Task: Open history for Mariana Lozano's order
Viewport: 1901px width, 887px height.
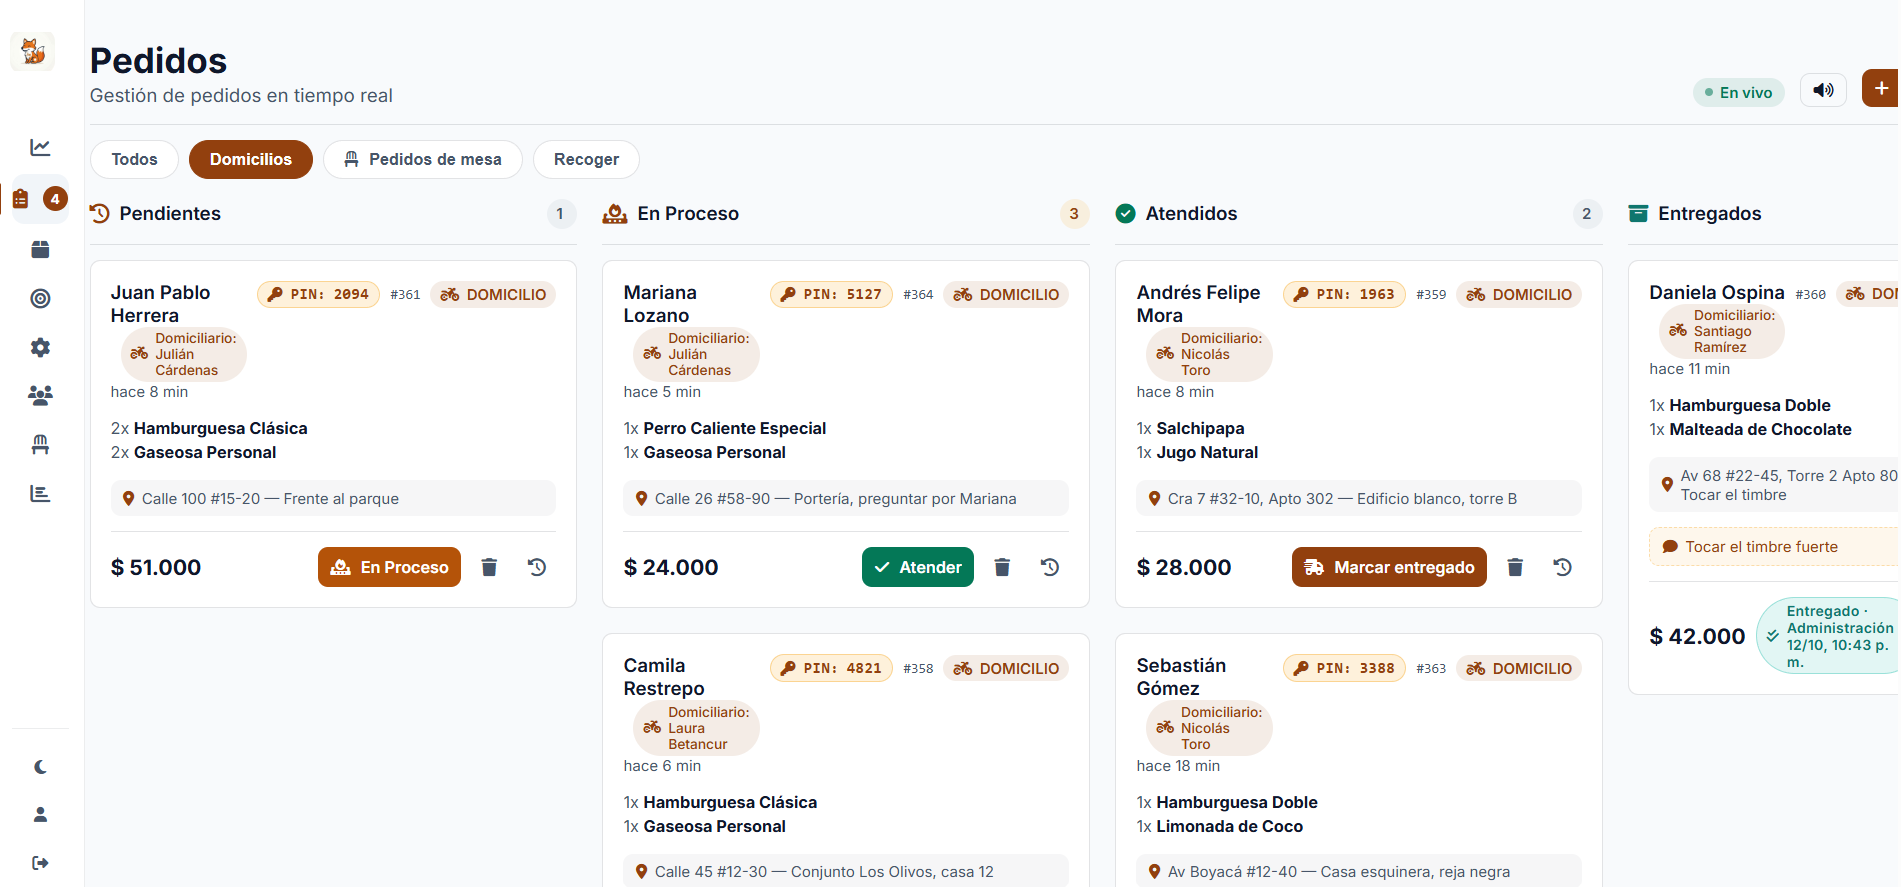Action: point(1050,567)
